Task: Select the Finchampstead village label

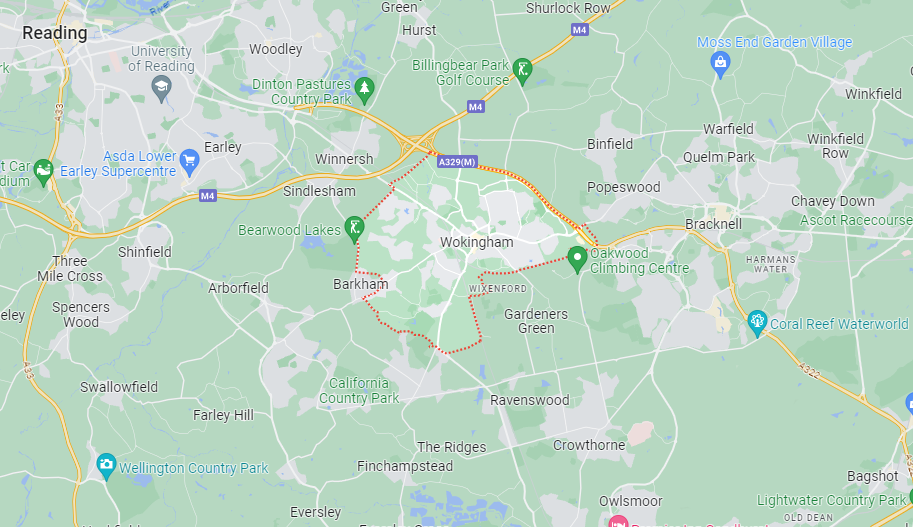Action: [x=405, y=466]
